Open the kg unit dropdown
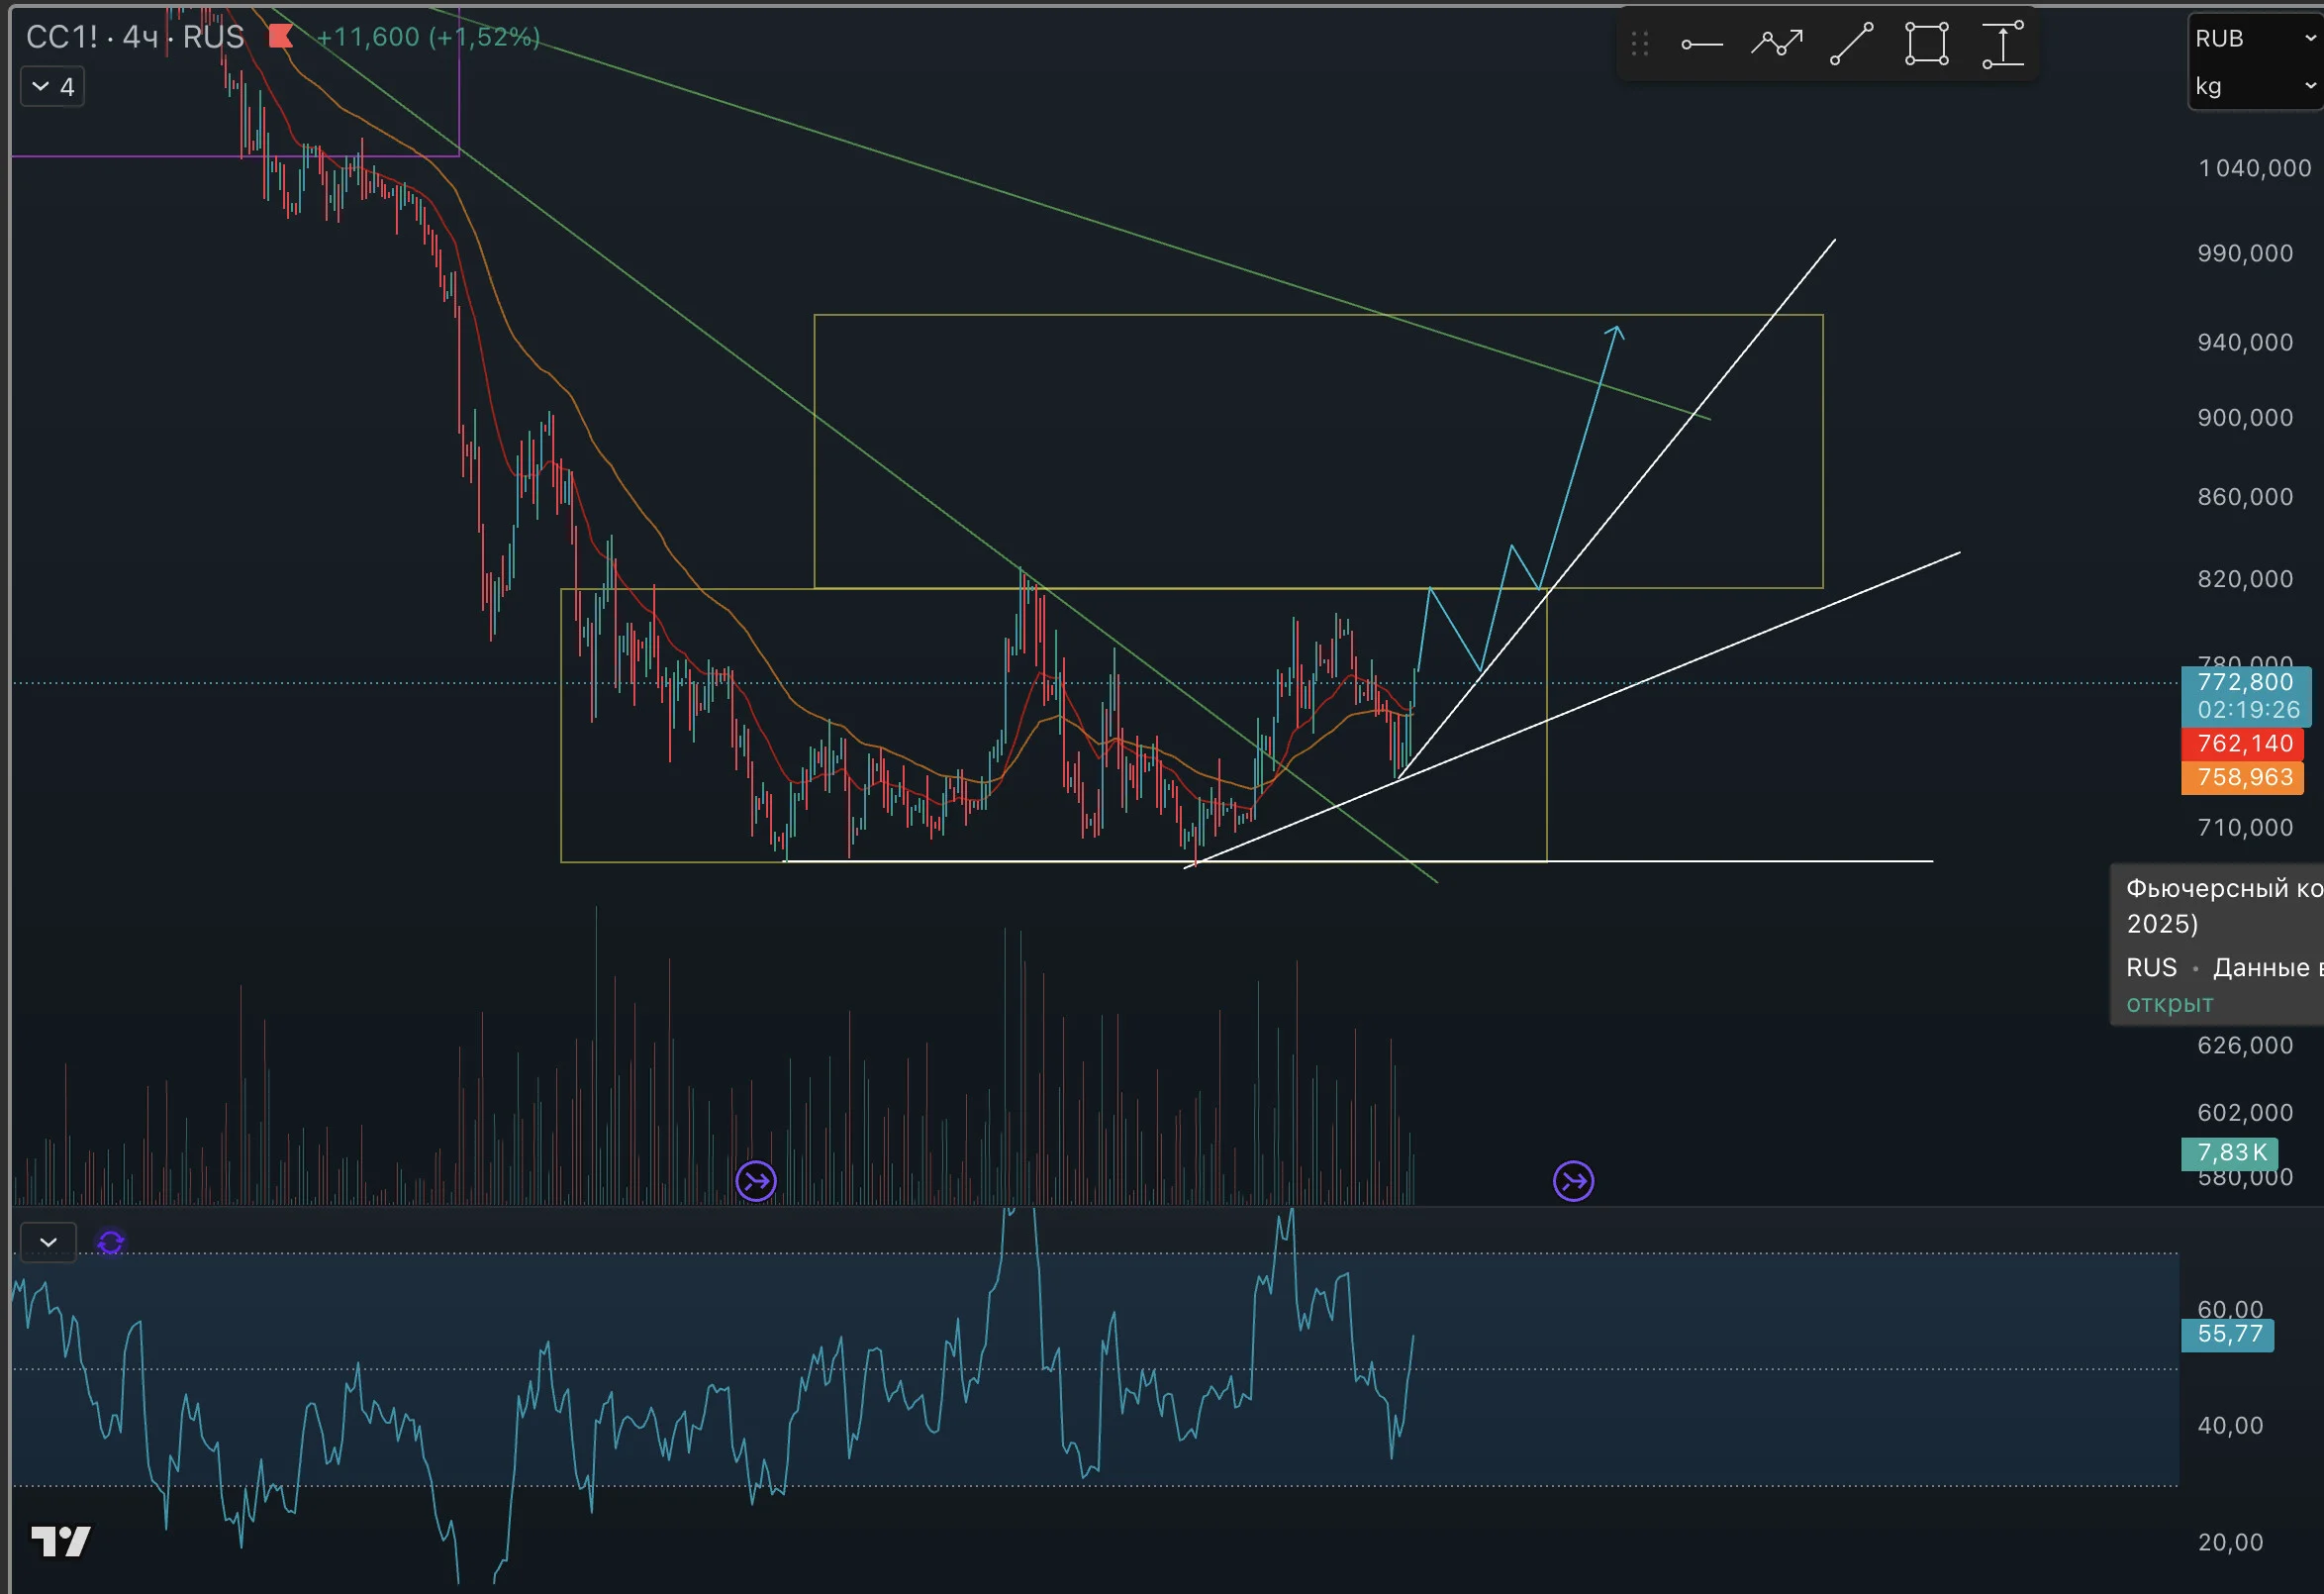This screenshot has height=1594, width=2324. tap(2256, 87)
